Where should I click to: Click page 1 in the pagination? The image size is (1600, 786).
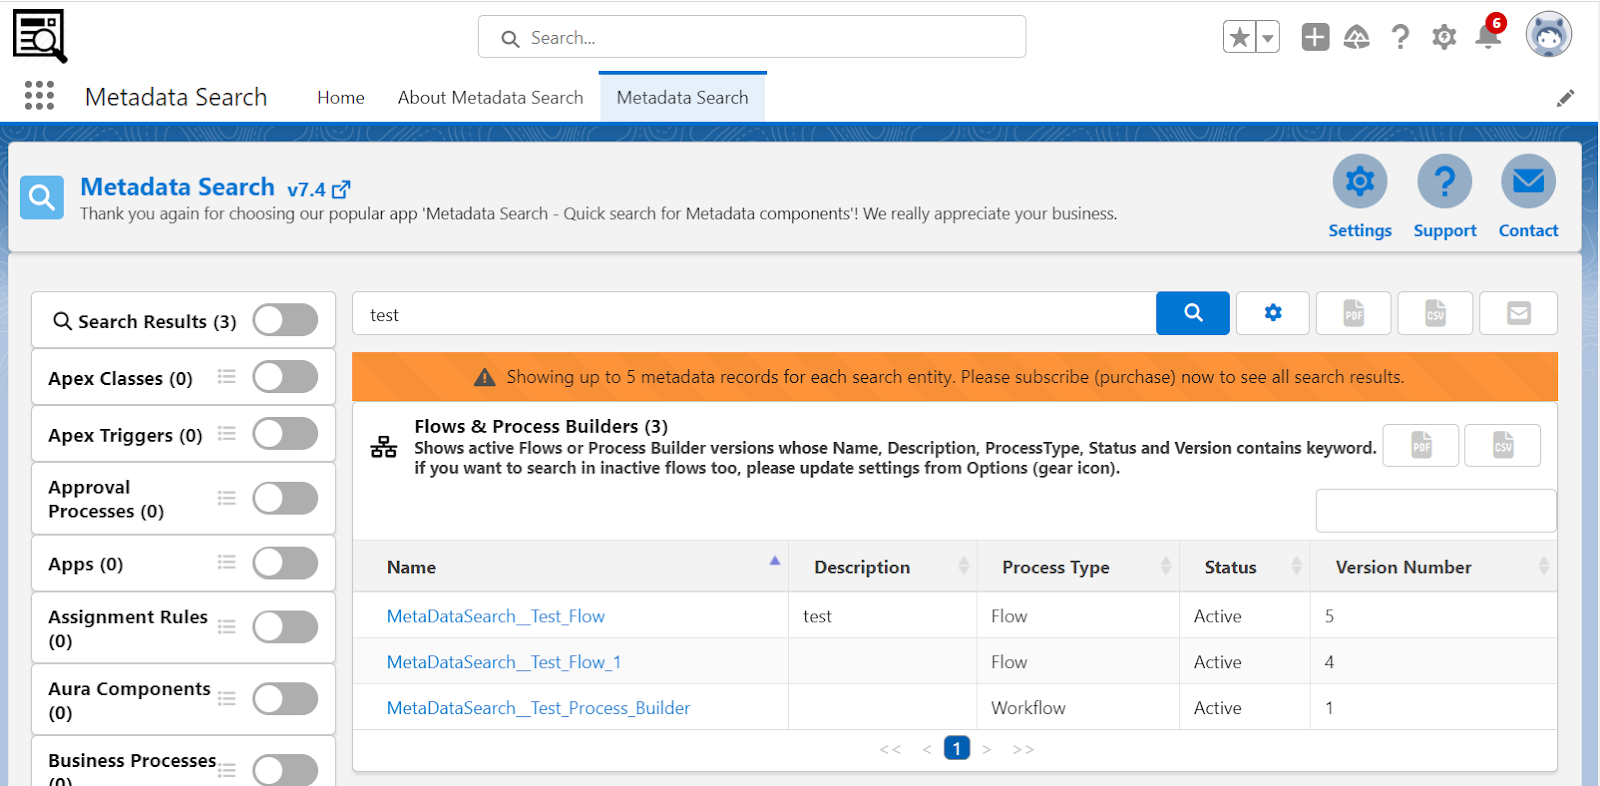(957, 748)
